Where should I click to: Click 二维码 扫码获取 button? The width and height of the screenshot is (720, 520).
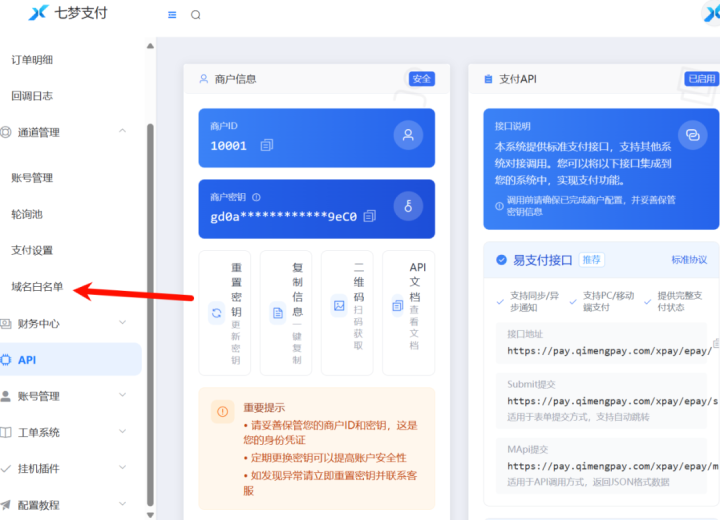click(347, 313)
